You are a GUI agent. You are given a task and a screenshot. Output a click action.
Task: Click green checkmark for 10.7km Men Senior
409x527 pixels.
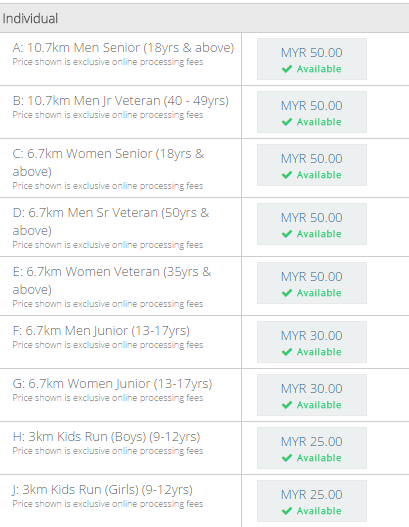(x=287, y=69)
